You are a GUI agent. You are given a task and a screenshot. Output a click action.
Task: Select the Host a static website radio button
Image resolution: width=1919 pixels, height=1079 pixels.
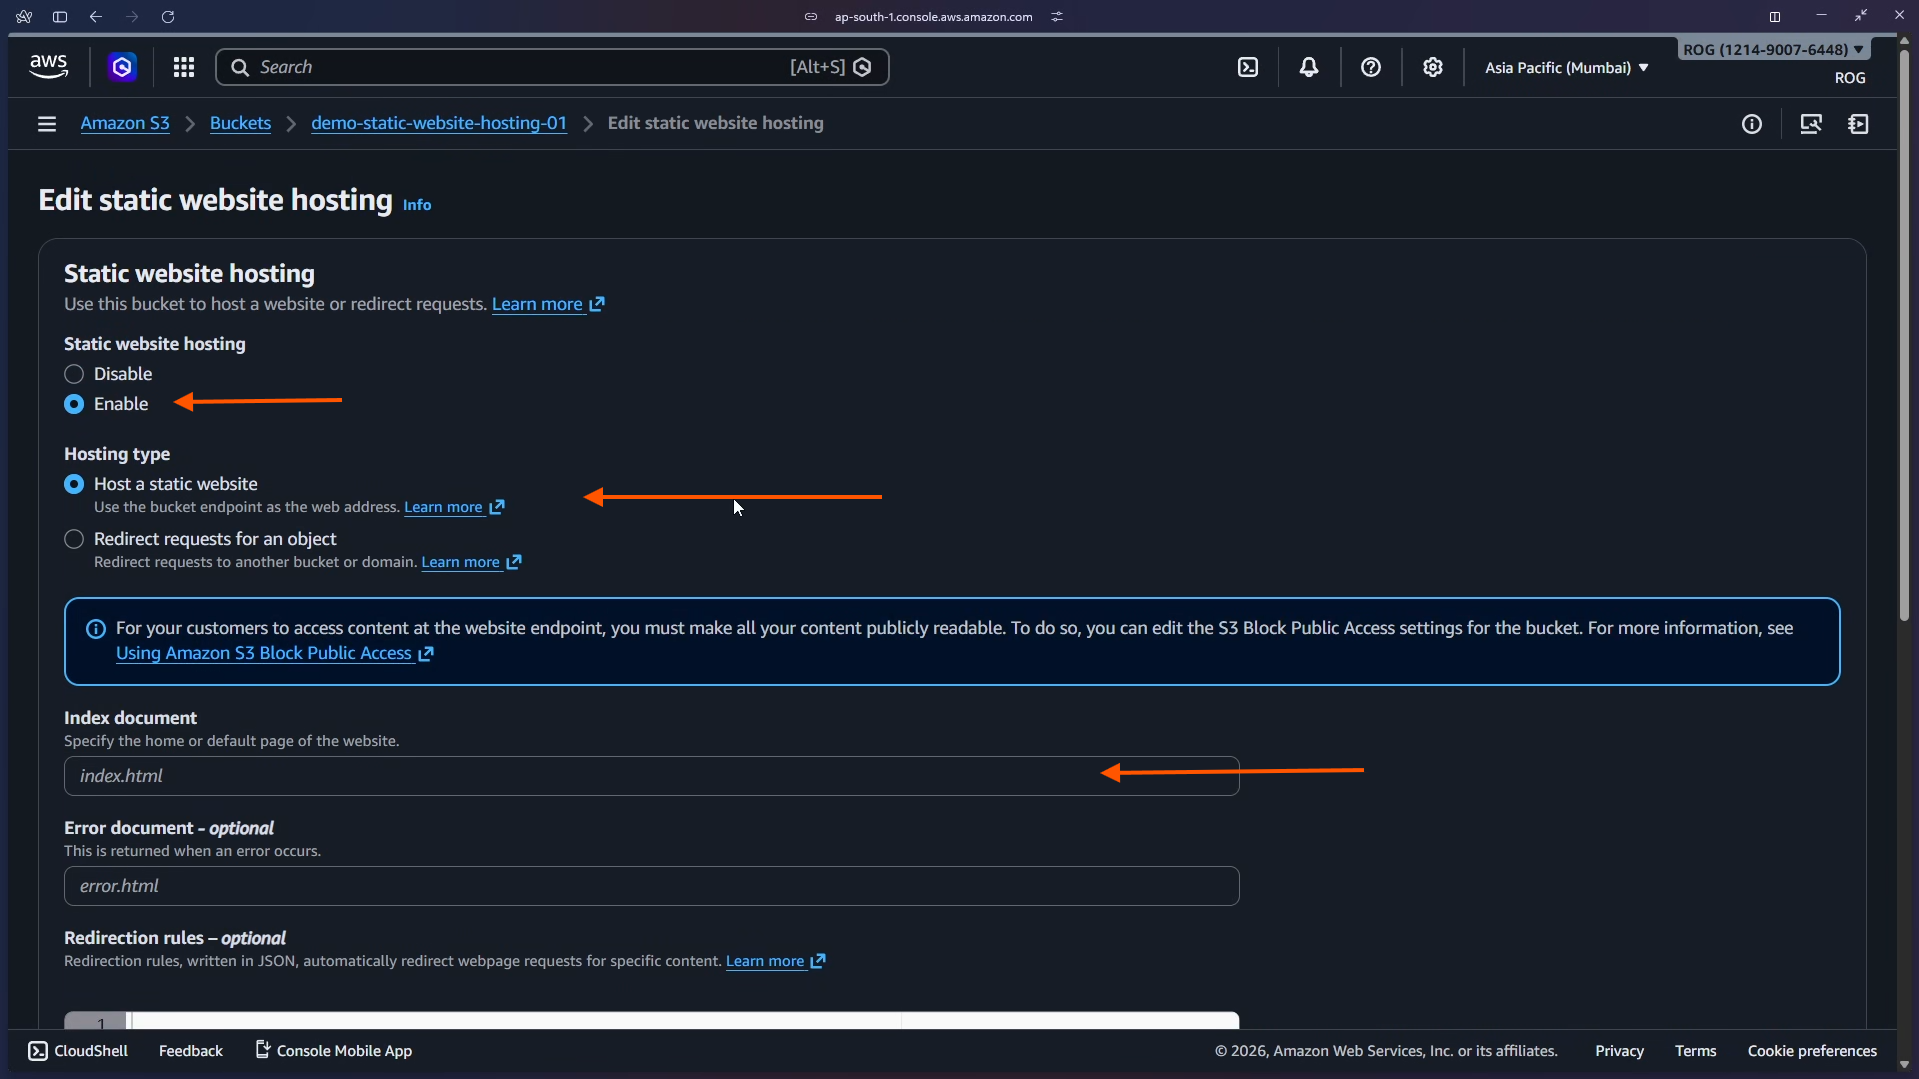[x=74, y=483]
